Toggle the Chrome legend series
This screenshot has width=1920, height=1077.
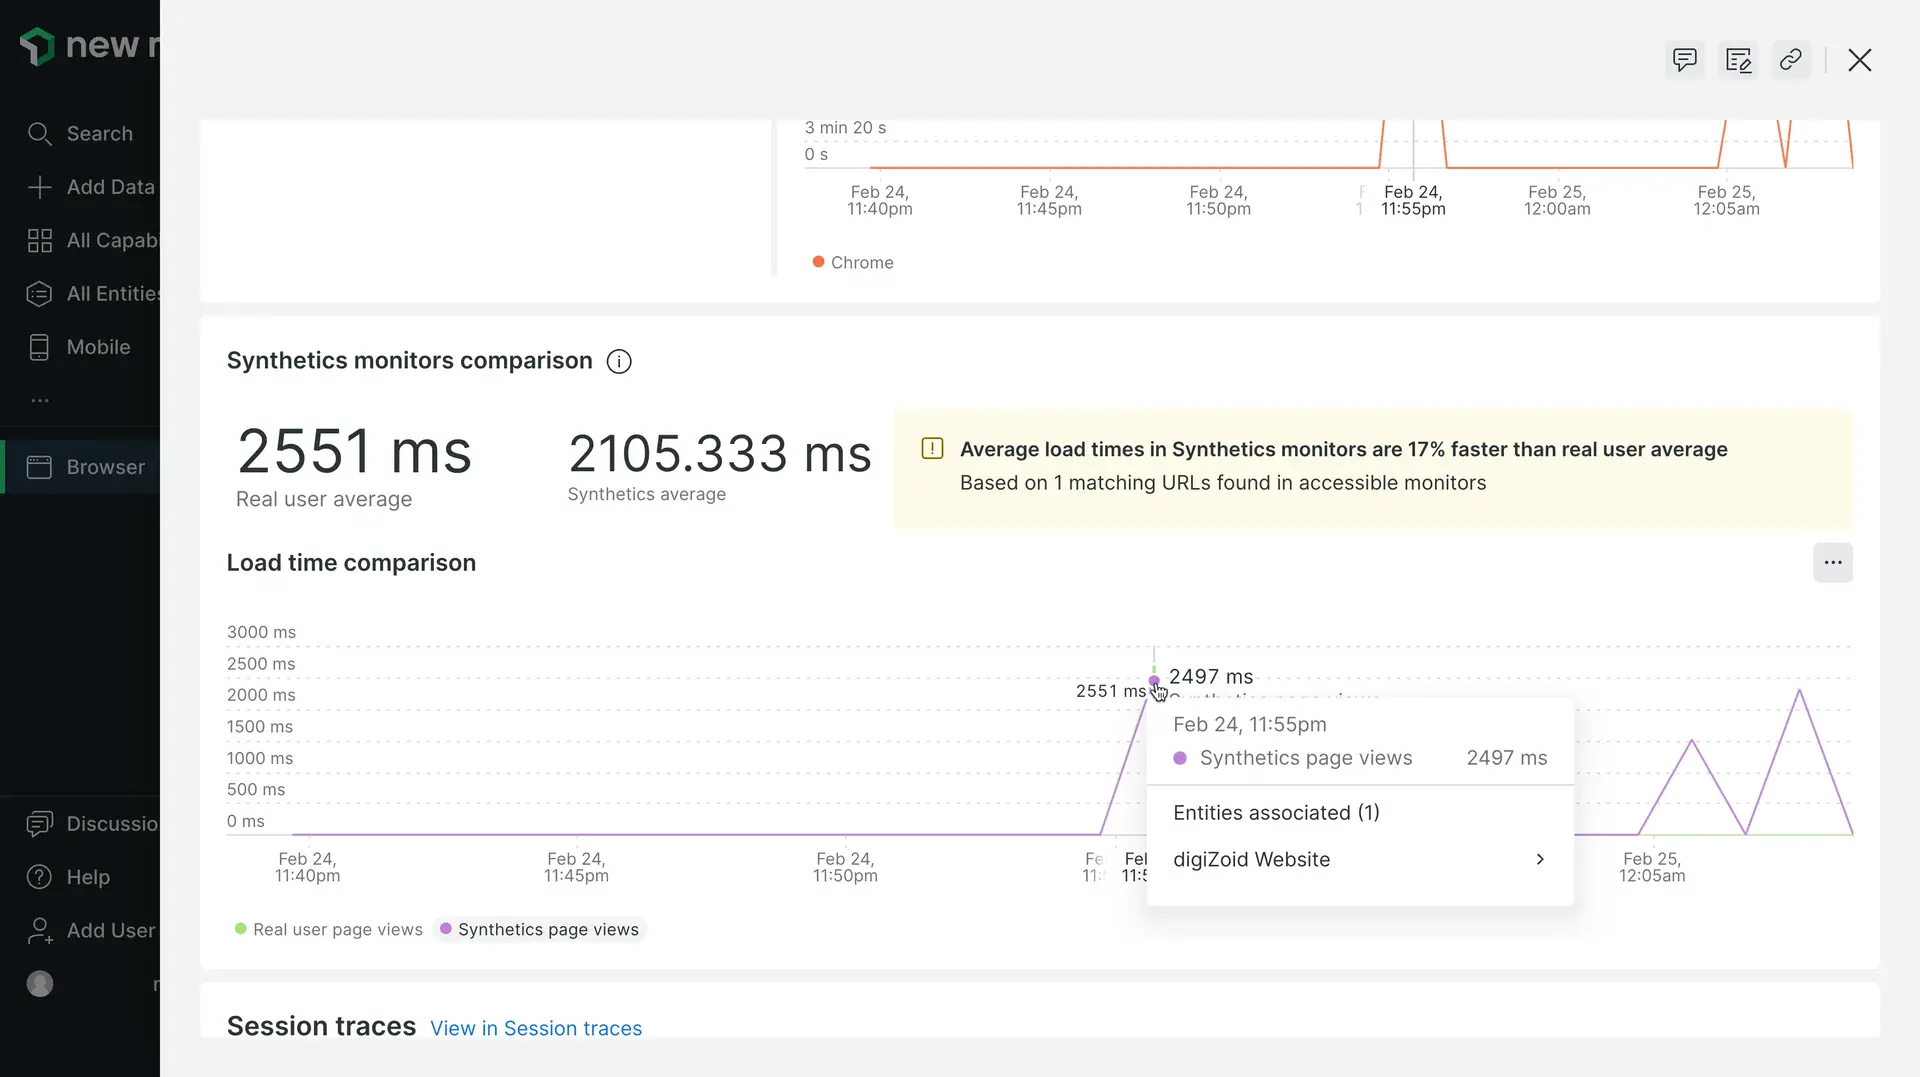[853, 262]
